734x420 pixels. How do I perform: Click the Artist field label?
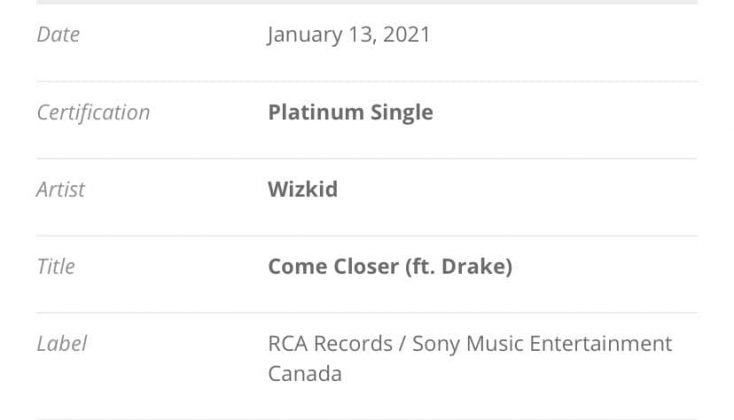(x=61, y=189)
